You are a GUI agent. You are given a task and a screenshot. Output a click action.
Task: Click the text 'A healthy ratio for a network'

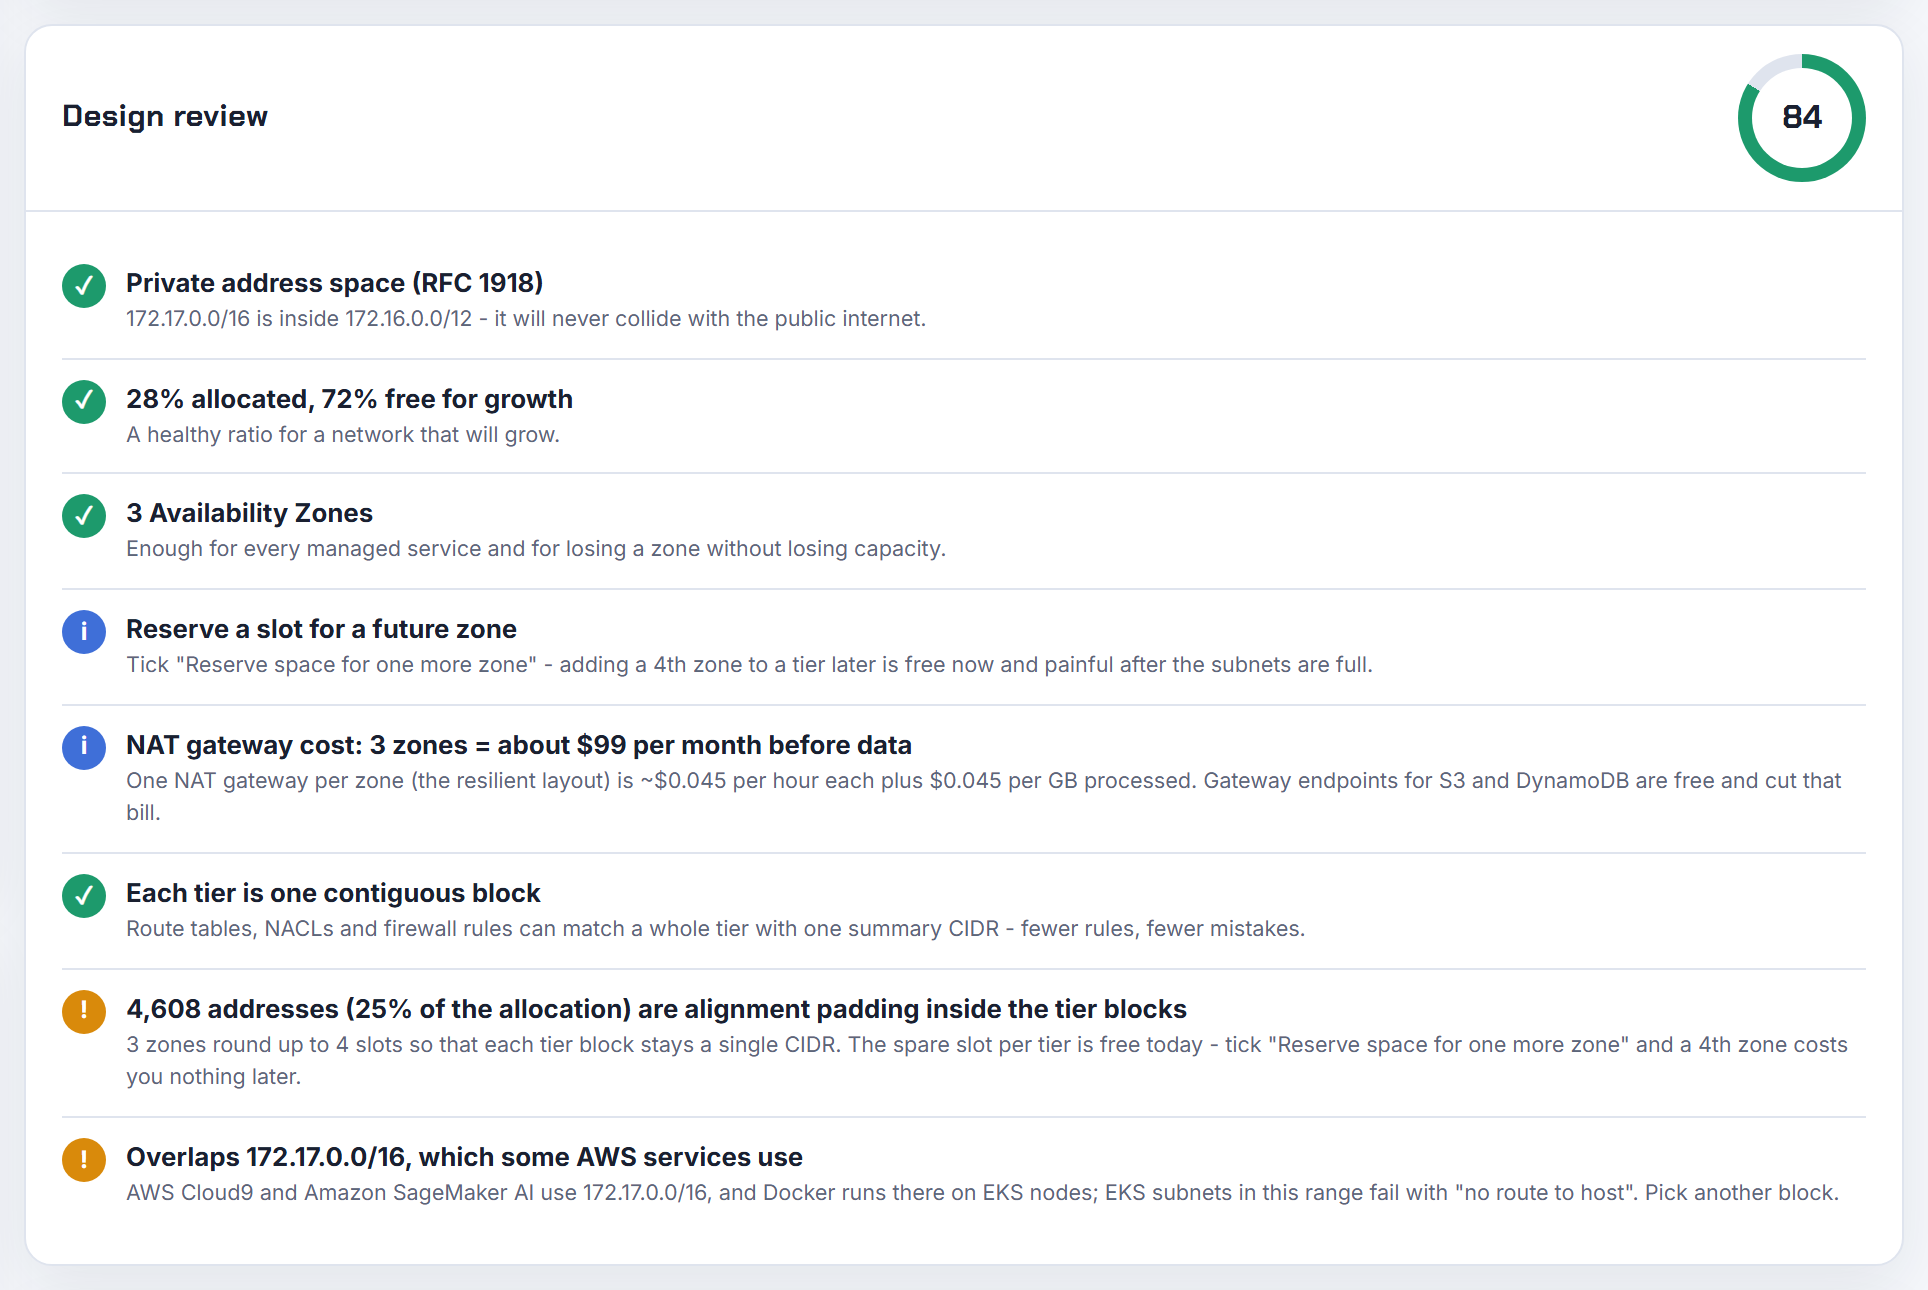(270, 435)
